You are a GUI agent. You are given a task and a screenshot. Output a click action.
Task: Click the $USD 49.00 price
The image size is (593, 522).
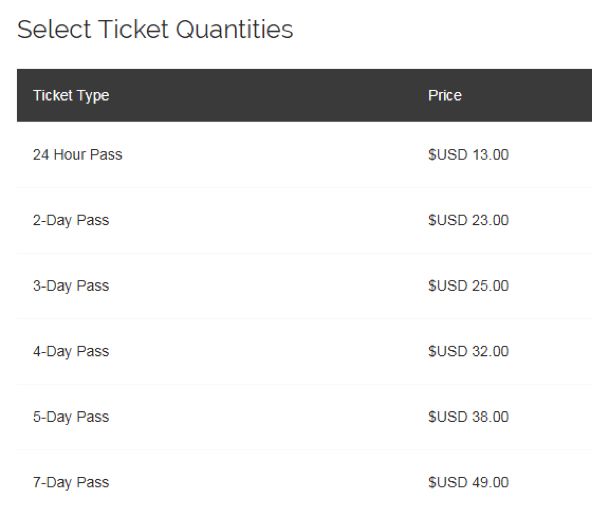(x=468, y=482)
